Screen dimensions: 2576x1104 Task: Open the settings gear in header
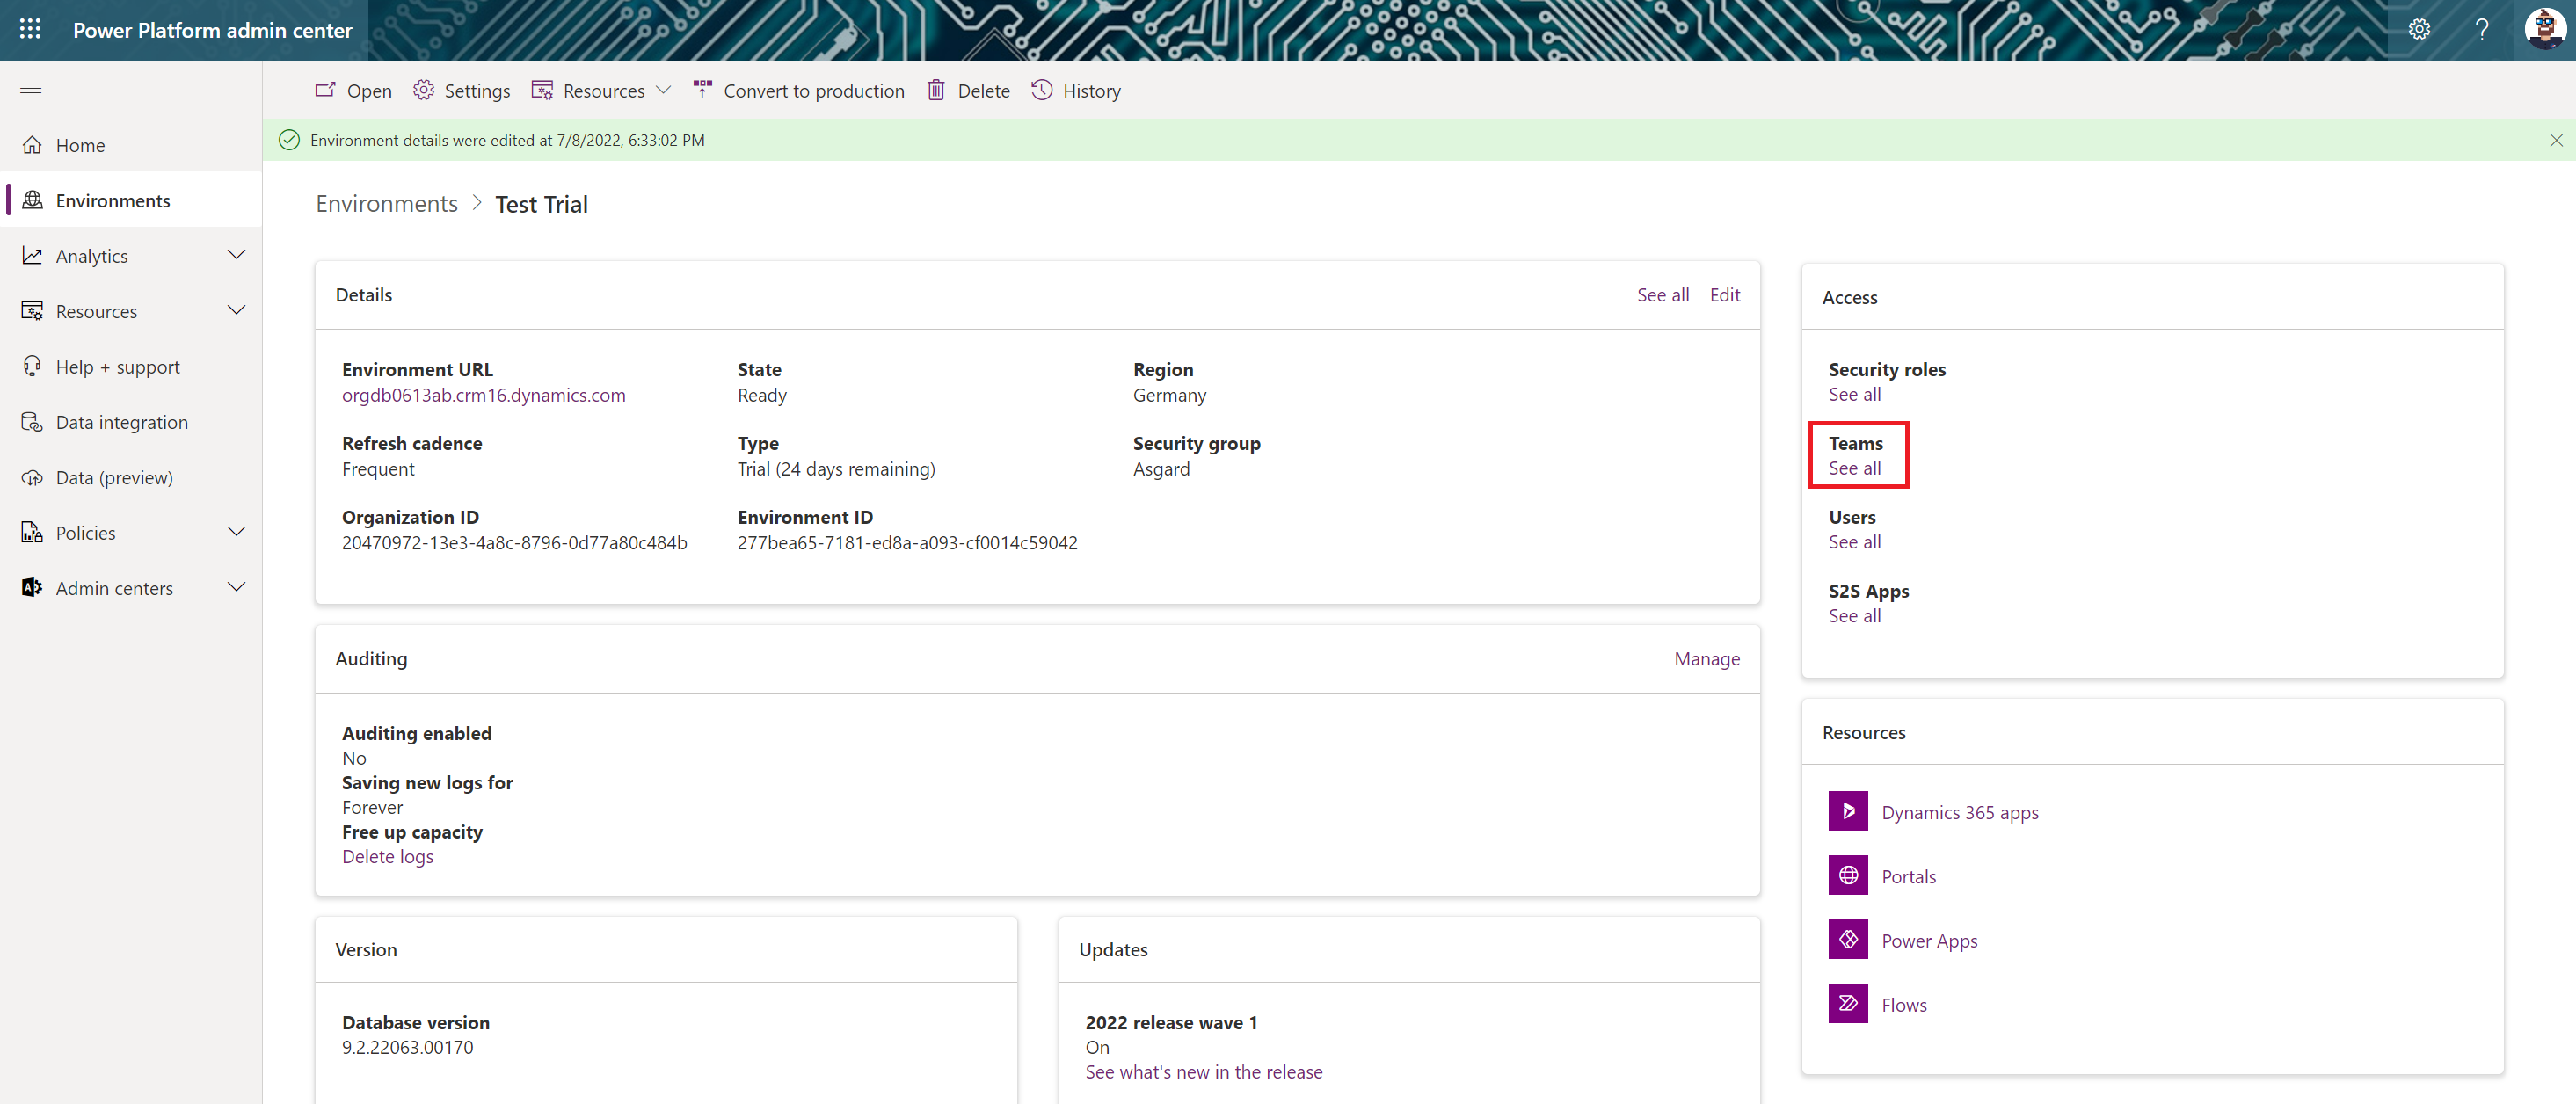tap(2419, 29)
